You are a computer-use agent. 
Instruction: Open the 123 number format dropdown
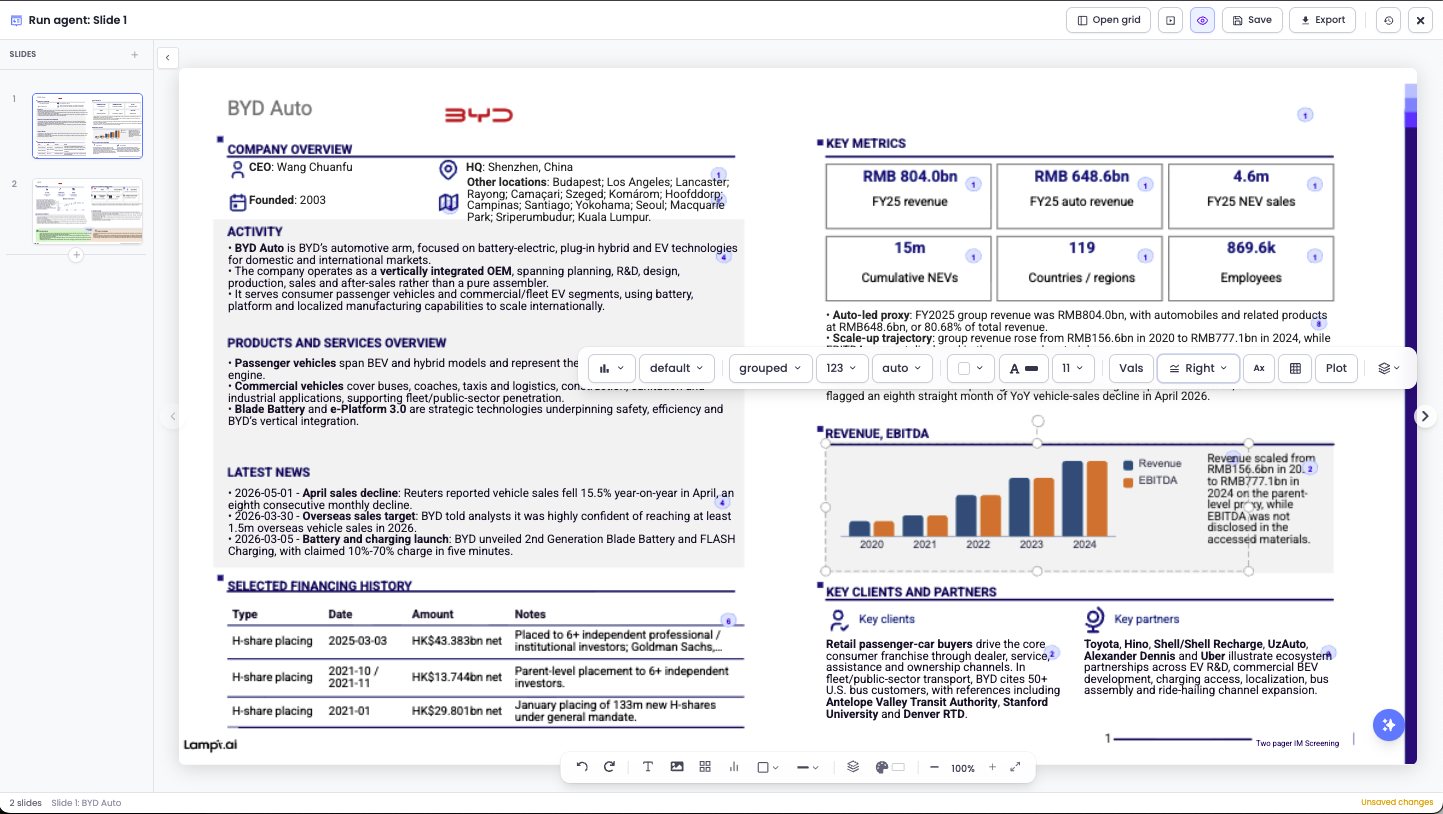pyautogui.click(x=841, y=368)
